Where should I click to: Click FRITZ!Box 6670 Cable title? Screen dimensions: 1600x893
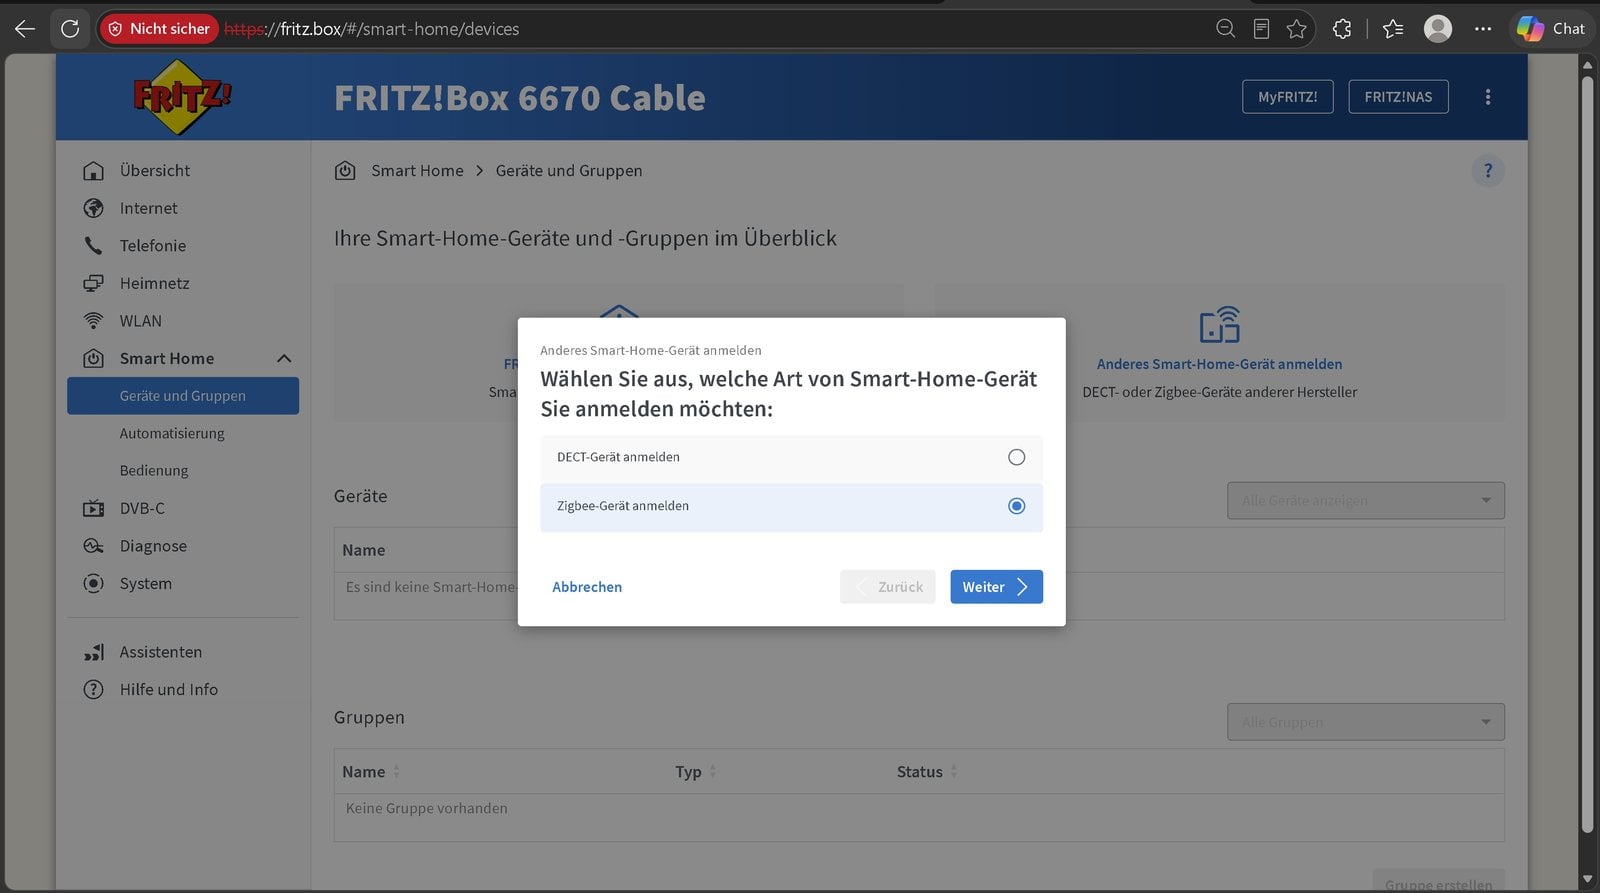pos(520,98)
